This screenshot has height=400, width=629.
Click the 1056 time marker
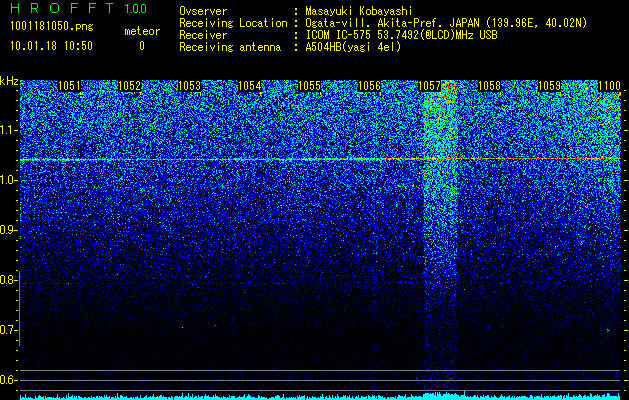coord(369,86)
